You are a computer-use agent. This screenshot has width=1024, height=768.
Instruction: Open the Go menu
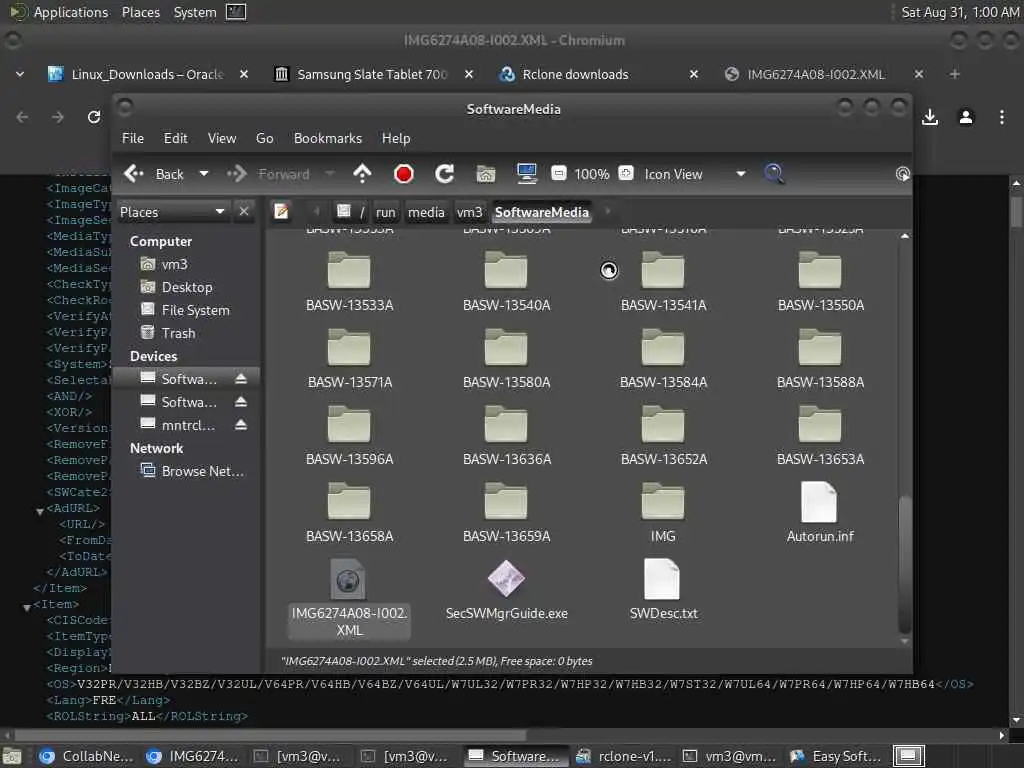[264, 138]
